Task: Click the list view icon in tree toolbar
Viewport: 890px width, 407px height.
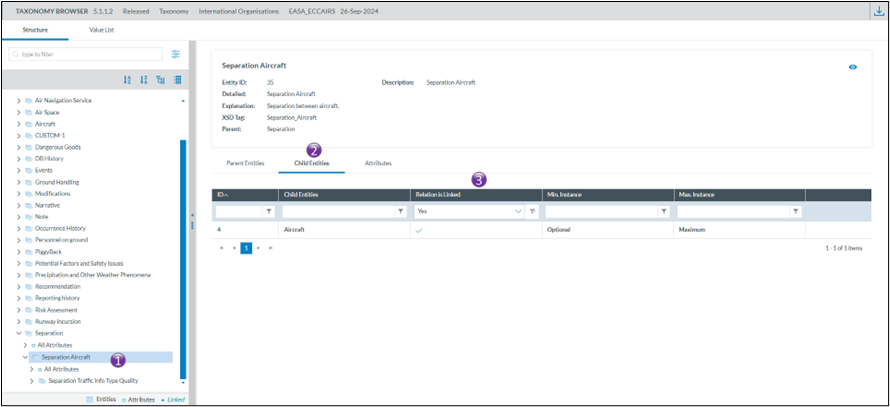Action: coord(177,80)
